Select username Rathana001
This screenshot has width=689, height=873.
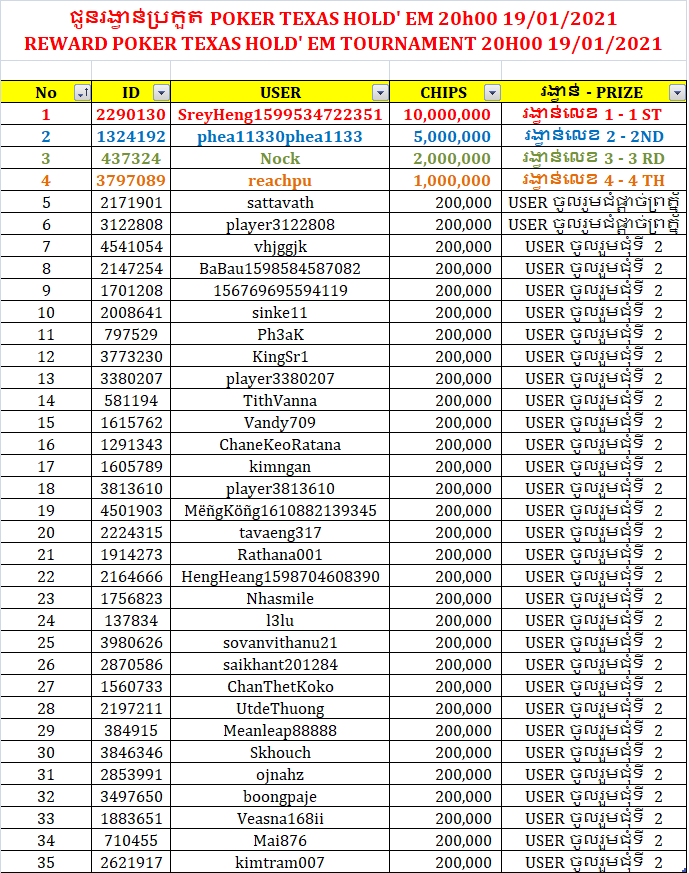click(280, 555)
